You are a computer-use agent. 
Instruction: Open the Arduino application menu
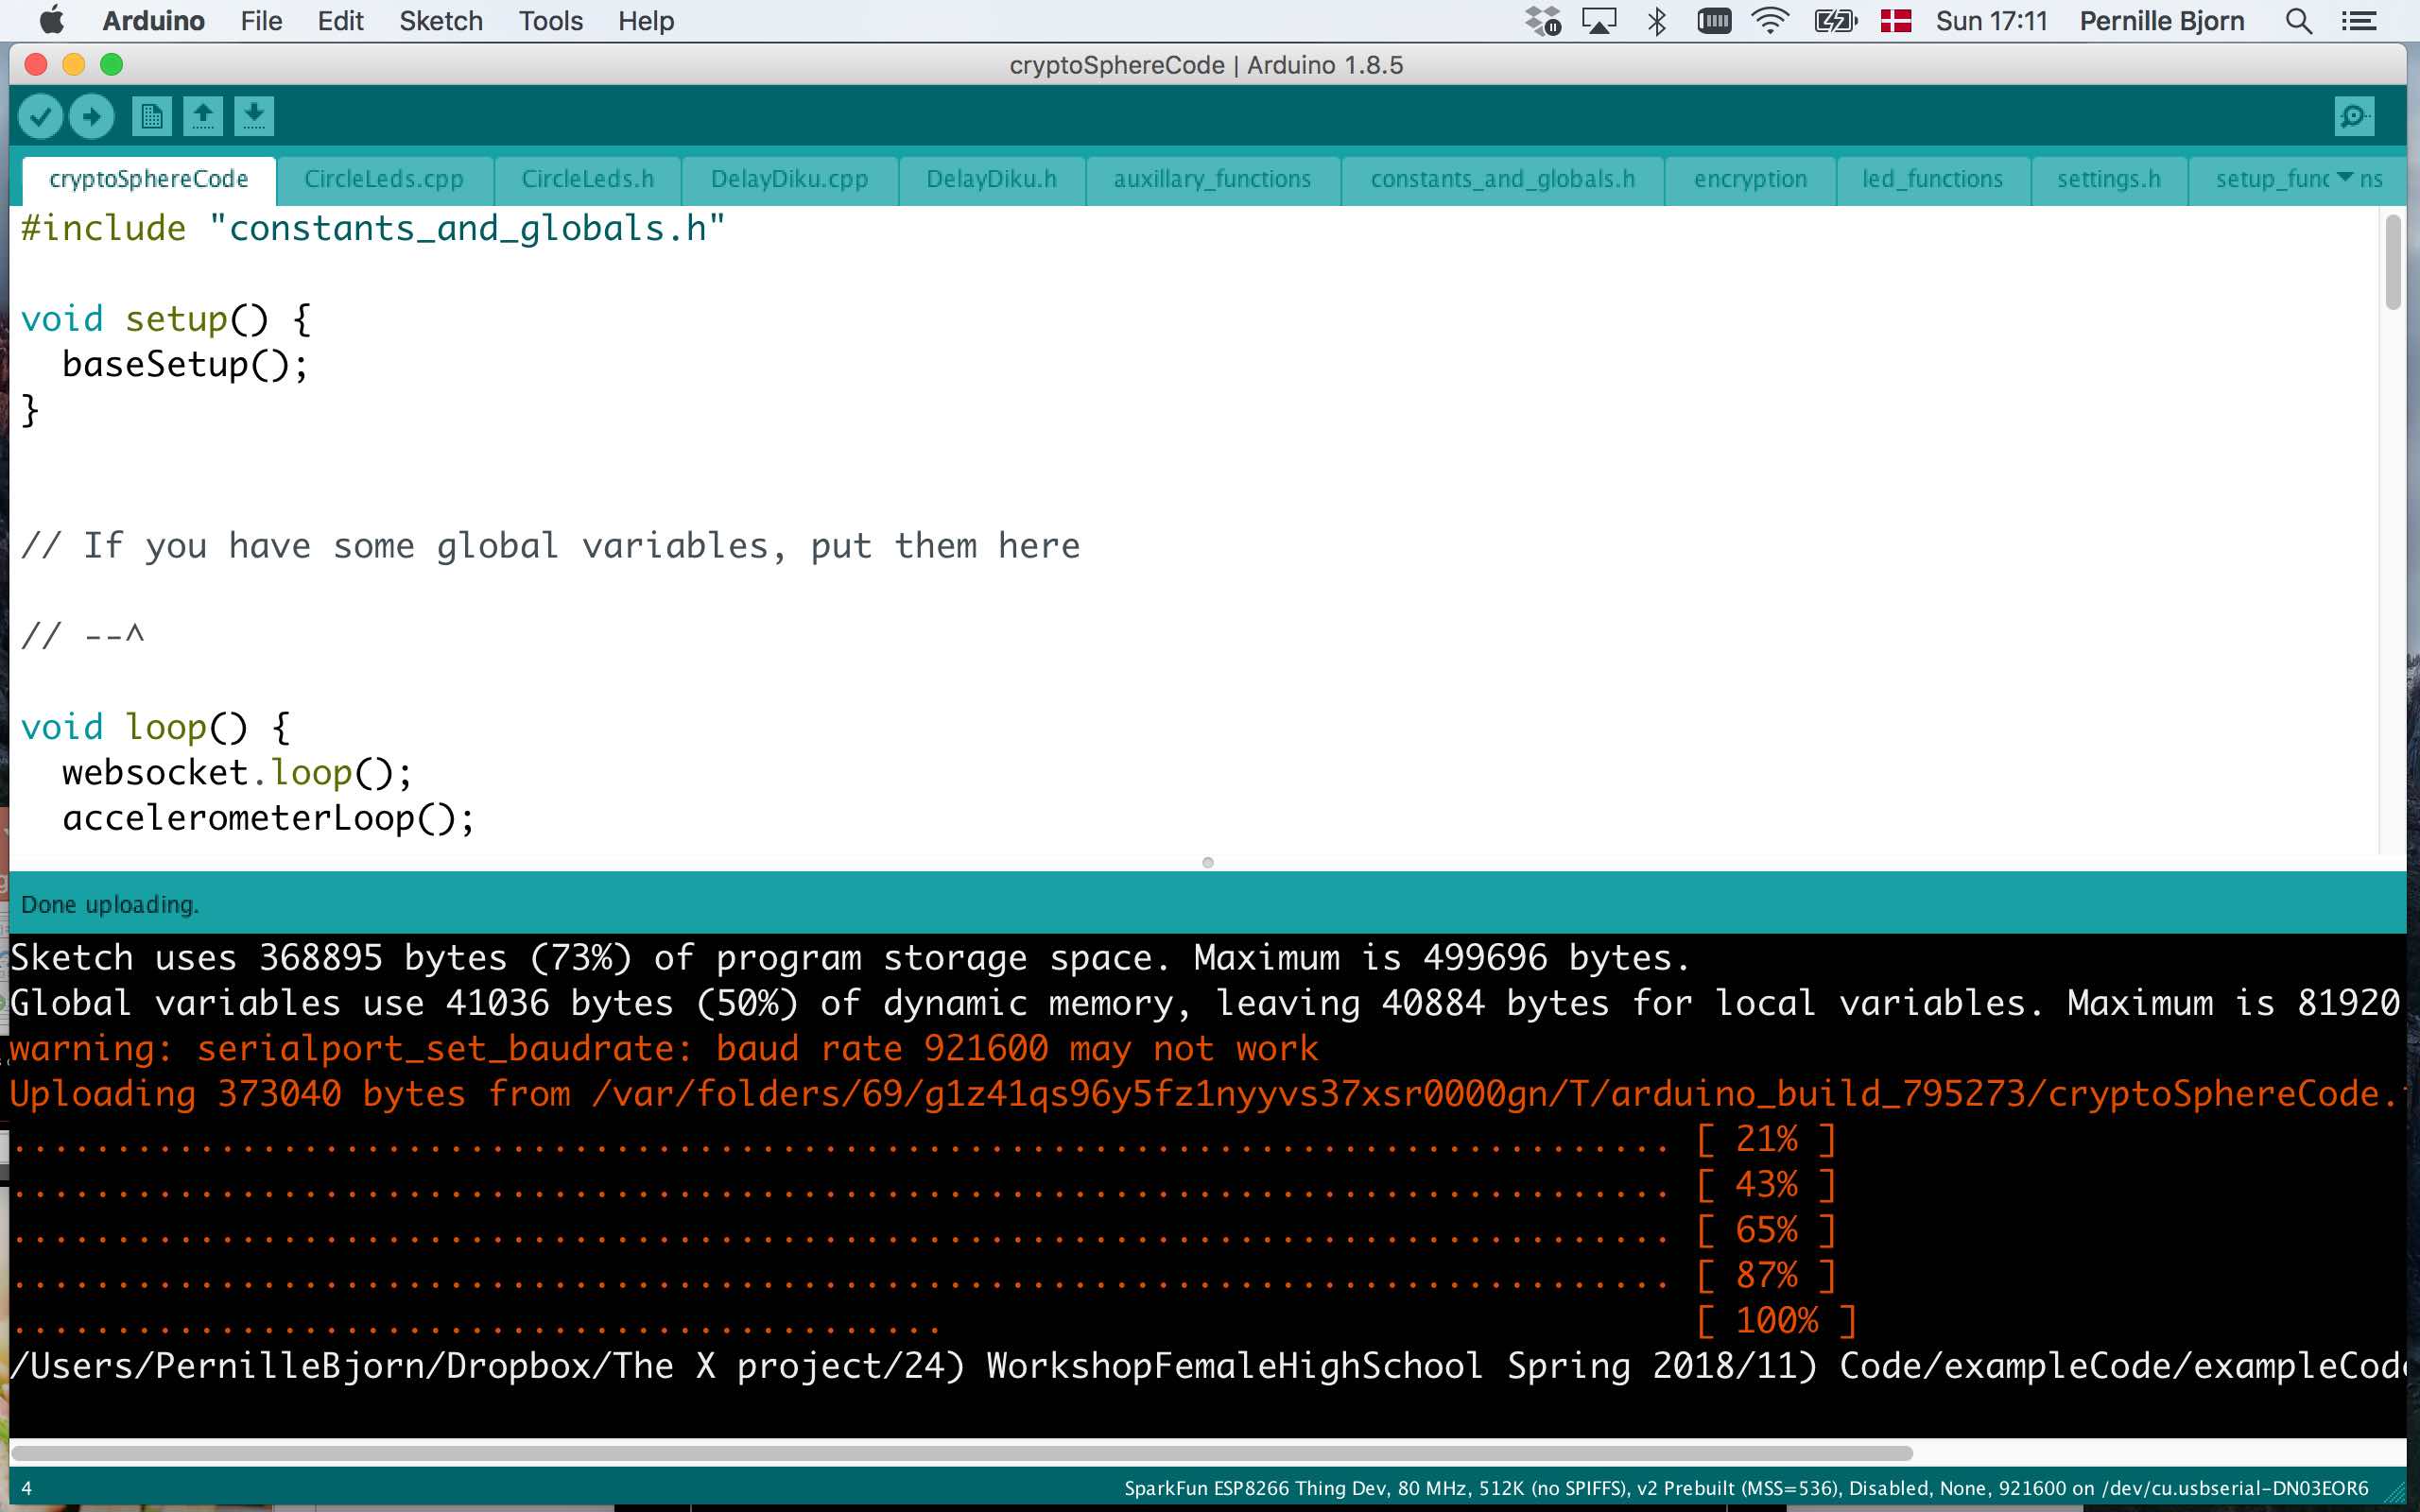point(153,21)
